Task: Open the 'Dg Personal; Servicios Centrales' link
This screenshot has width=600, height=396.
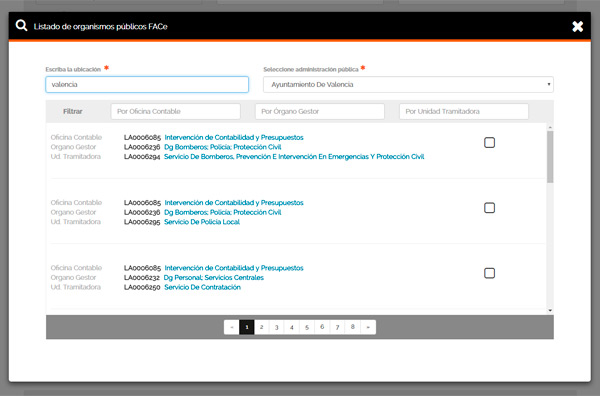Action: (x=214, y=278)
